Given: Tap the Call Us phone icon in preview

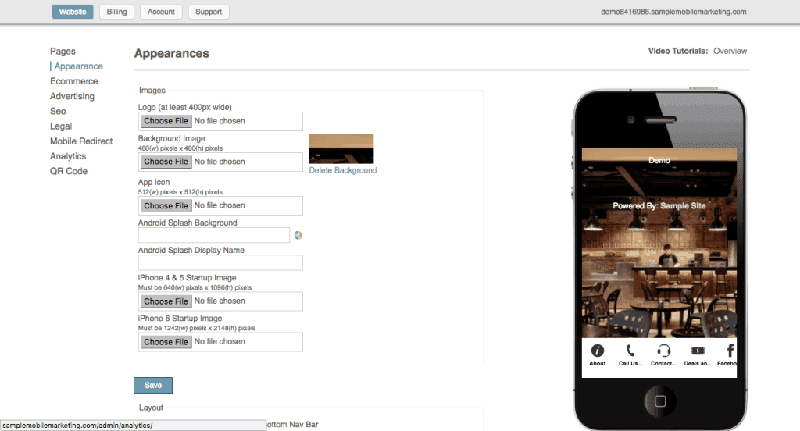Looking at the screenshot, I should pos(630,350).
